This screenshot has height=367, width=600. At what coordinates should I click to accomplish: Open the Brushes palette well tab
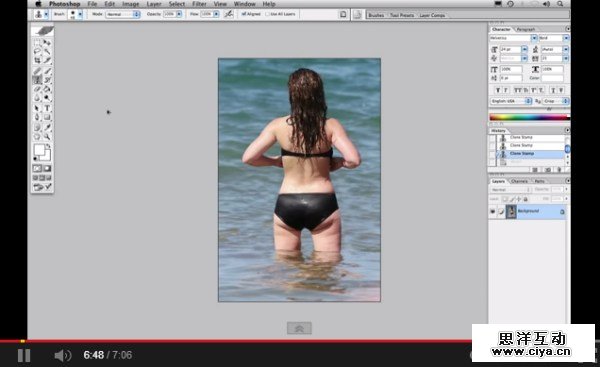tap(376, 15)
